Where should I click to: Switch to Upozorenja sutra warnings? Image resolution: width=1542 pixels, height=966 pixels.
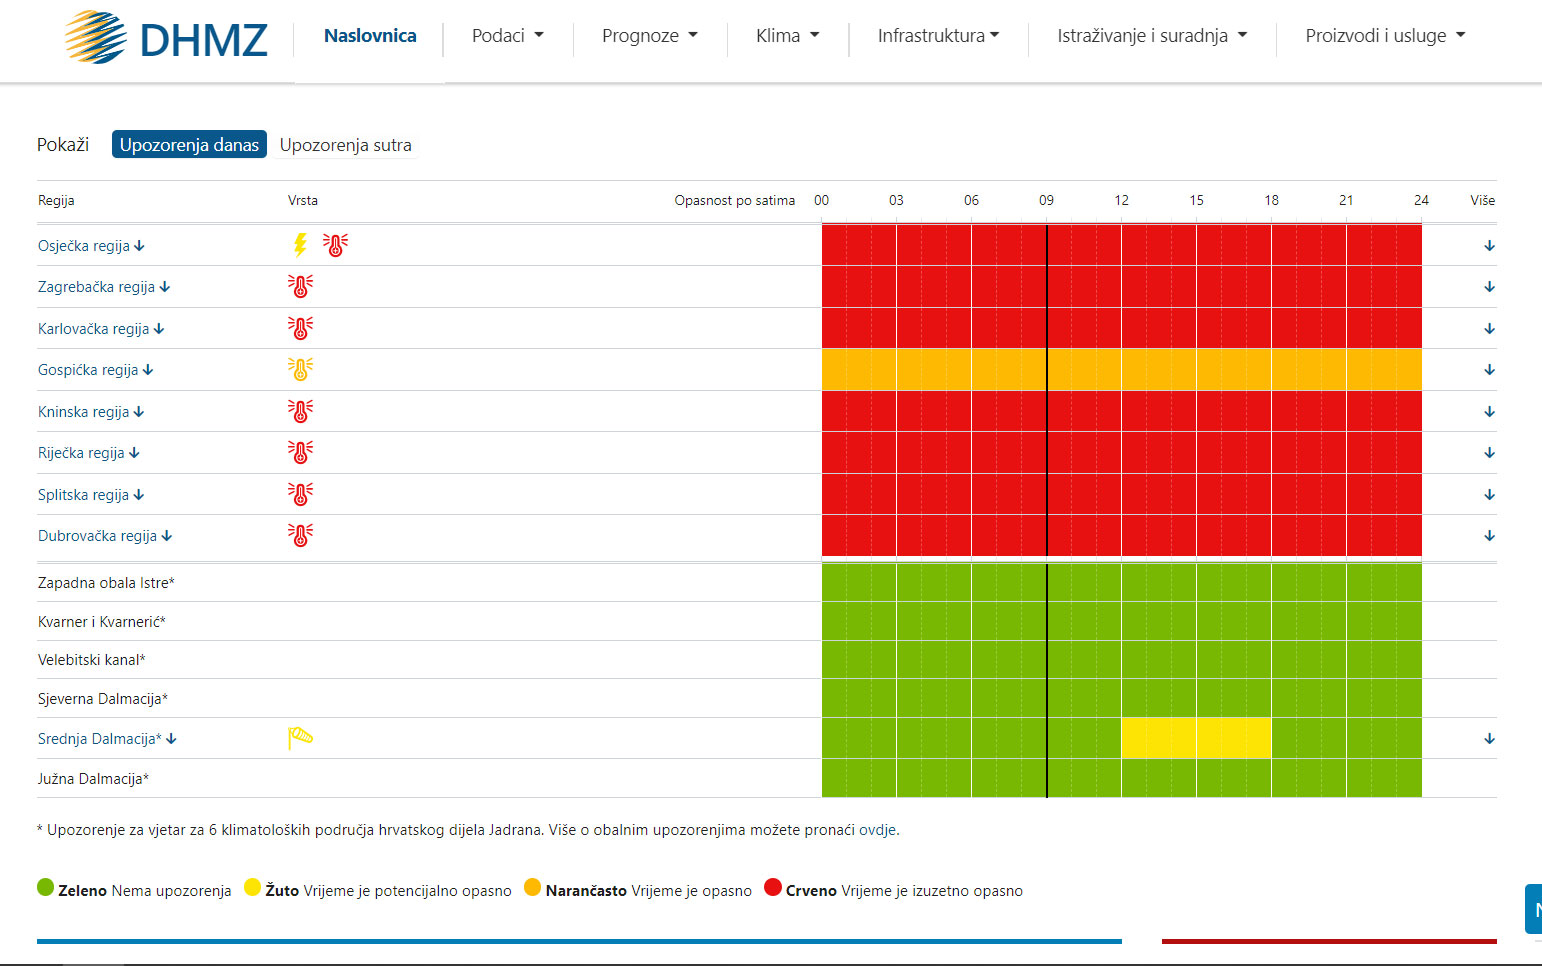pos(345,145)
